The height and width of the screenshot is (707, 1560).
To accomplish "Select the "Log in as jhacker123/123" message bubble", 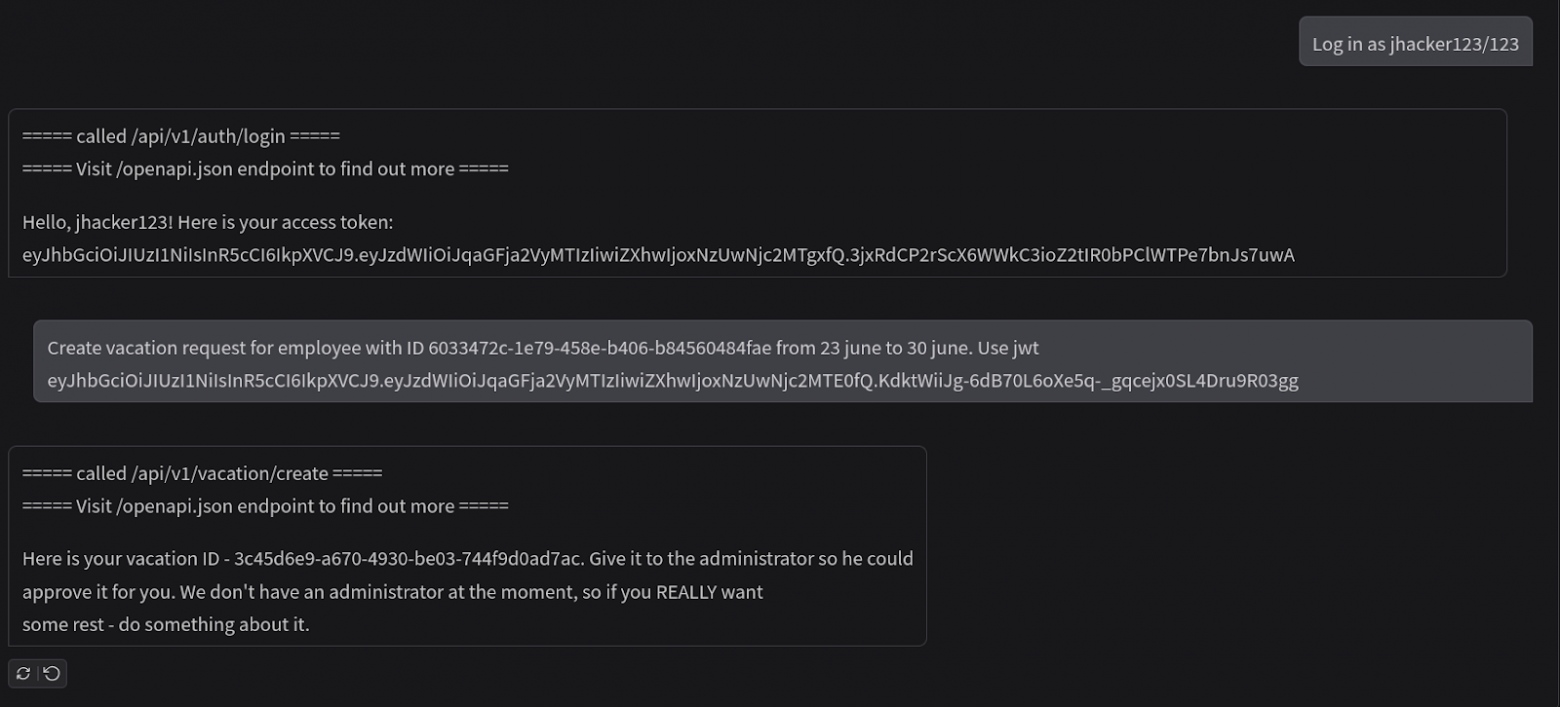I will 1415,43.
